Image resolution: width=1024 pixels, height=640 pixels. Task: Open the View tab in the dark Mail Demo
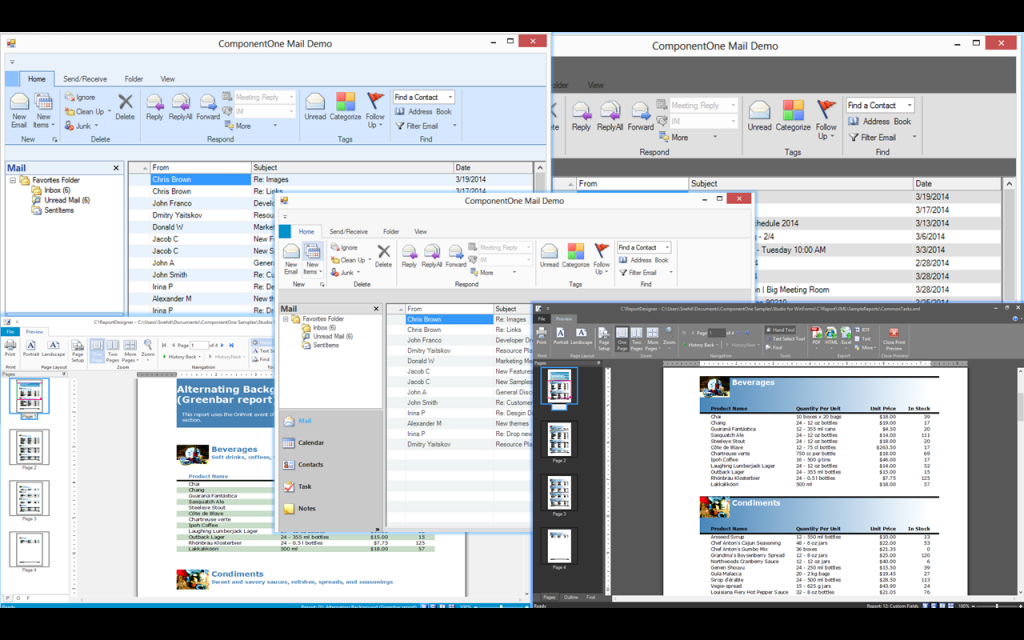point(596,85)
